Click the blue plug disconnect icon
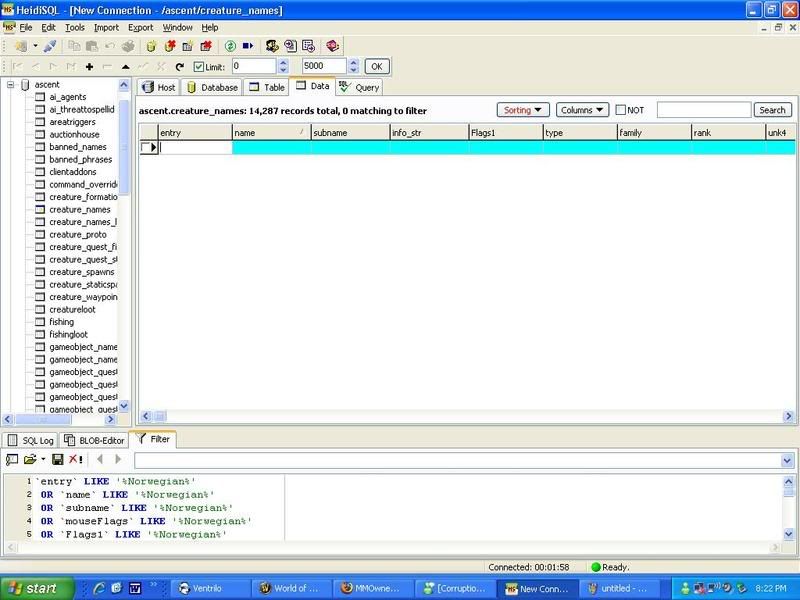 tap(50, 46)
